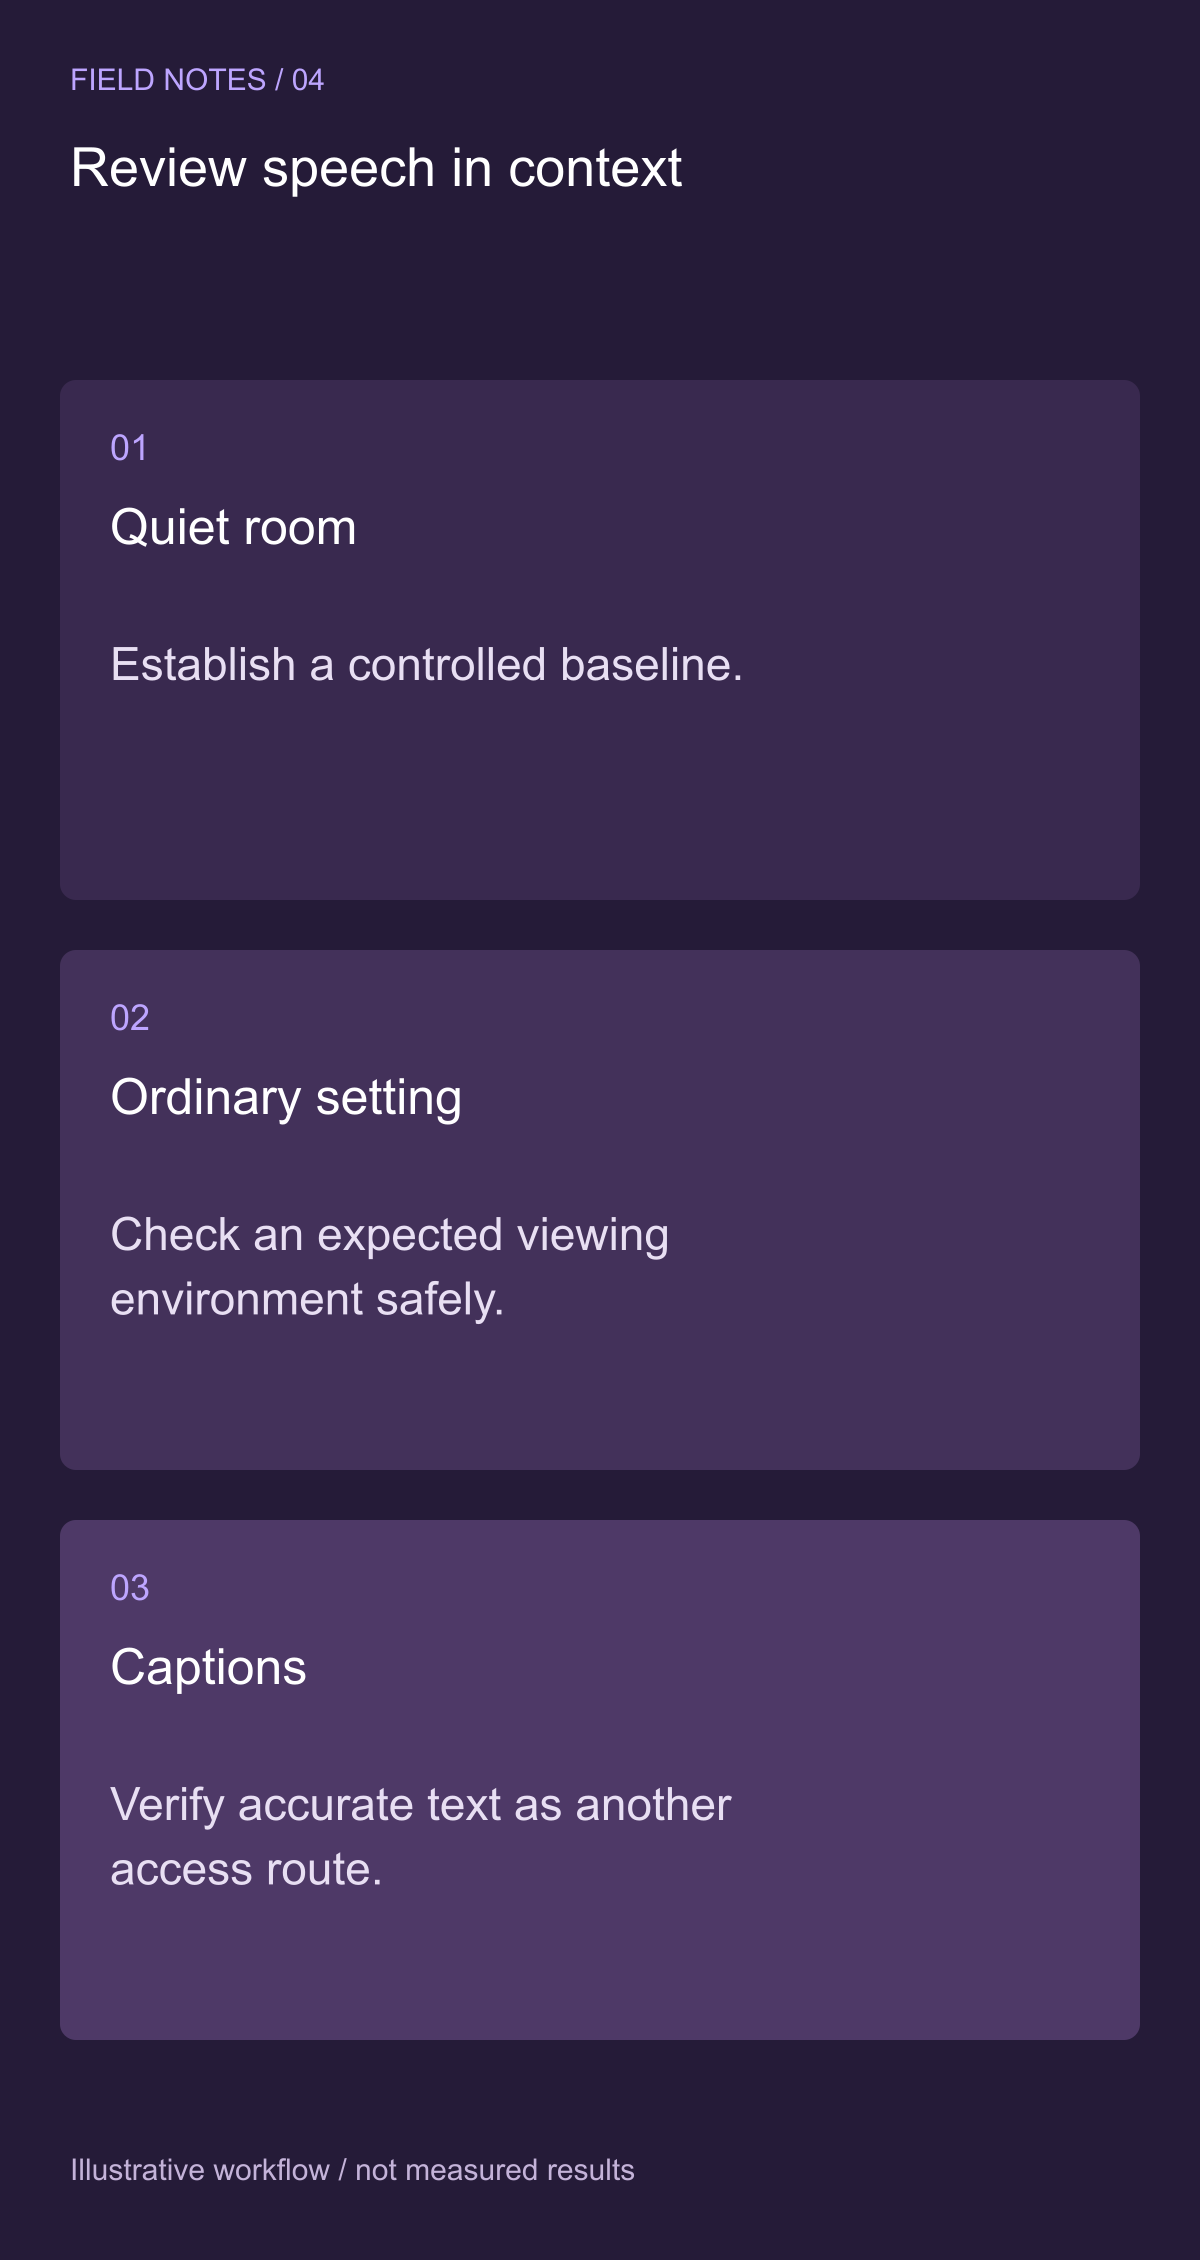Click the Check an expected viewing text

coord(390,1235)
